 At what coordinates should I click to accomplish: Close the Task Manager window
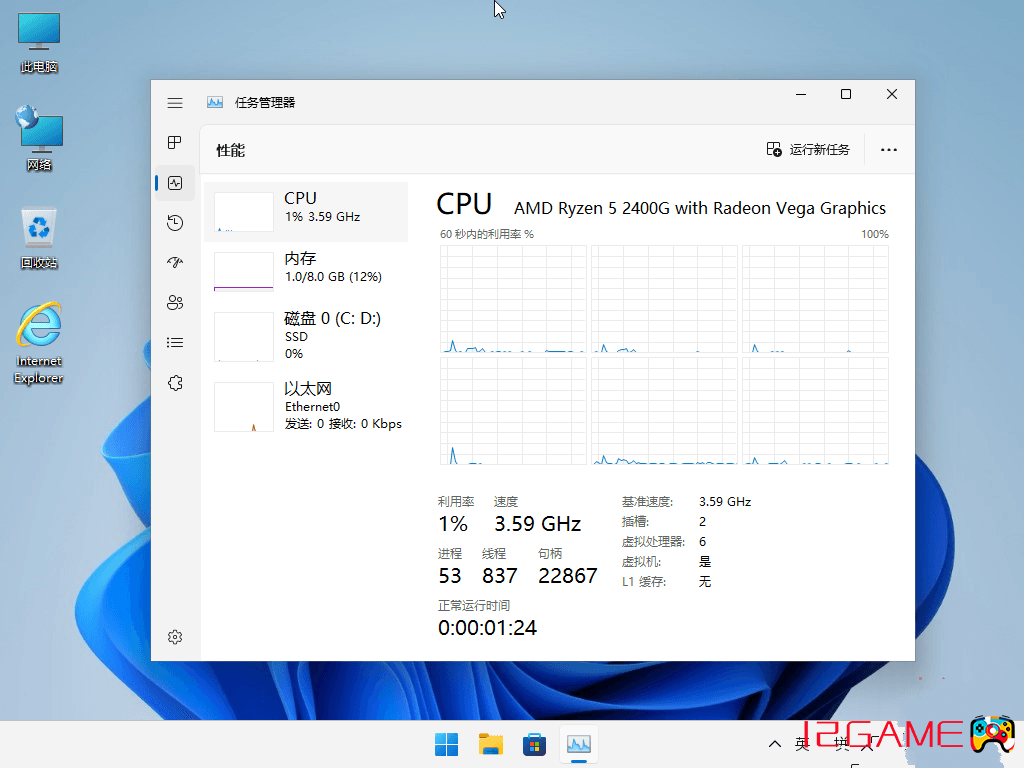click(x=891, y=95)
